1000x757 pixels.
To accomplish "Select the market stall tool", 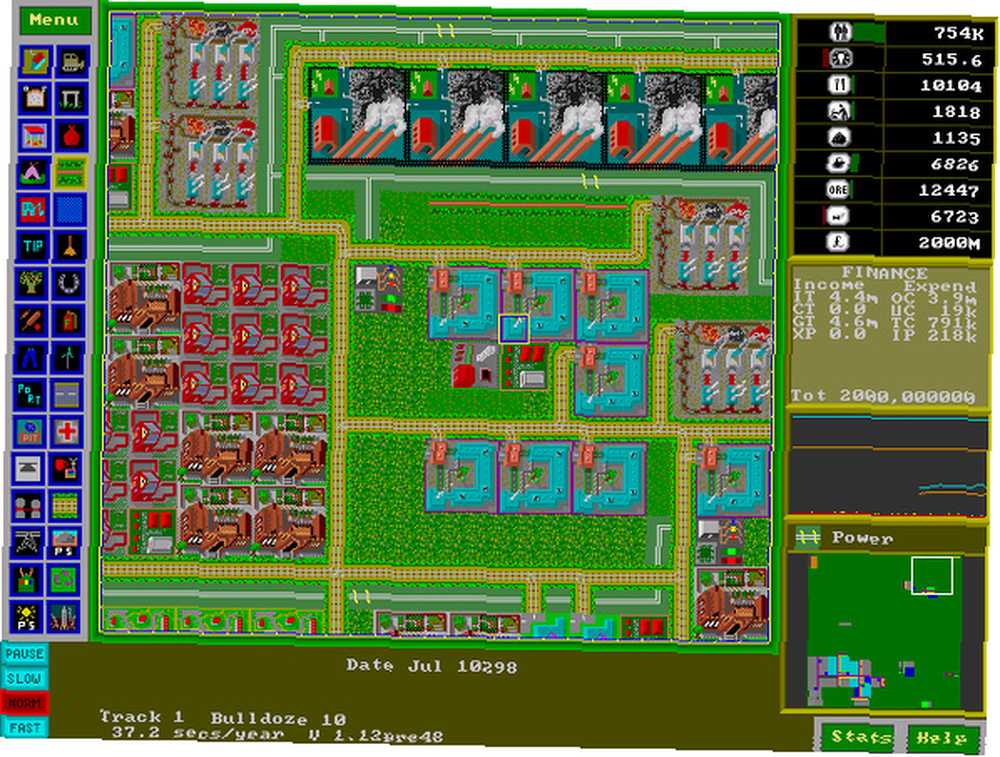I will tap(34, 135).
